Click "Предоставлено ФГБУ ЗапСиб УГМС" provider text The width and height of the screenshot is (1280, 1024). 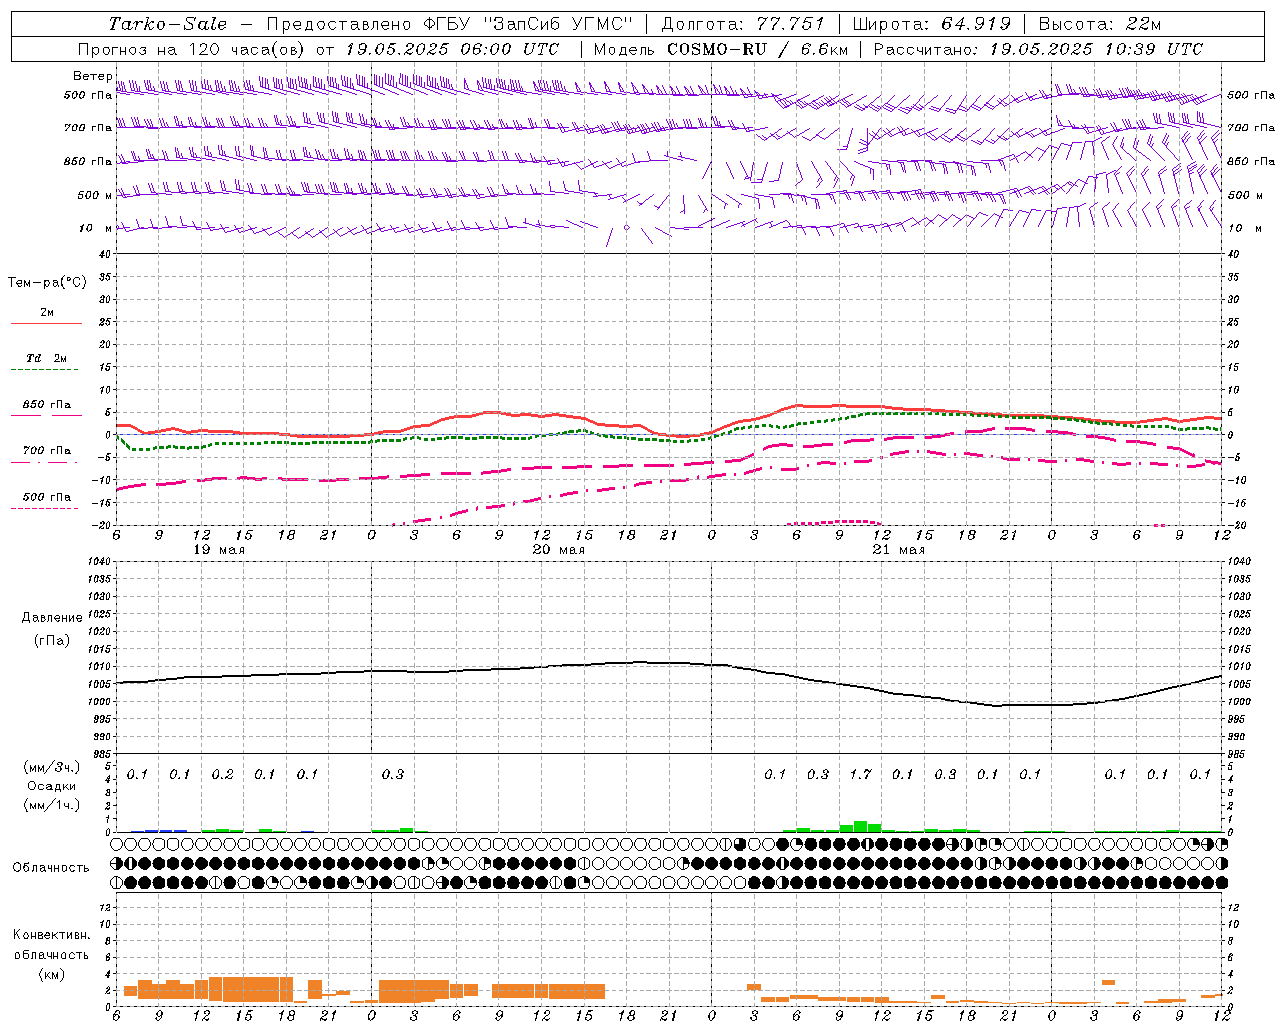point(450,24)
